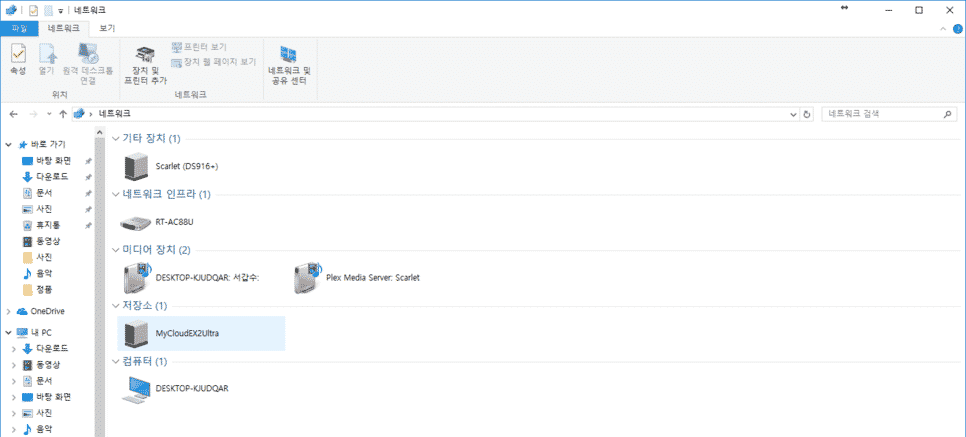Expand 동영상 under 내 PC
The image size is (966, 437).
14,364
